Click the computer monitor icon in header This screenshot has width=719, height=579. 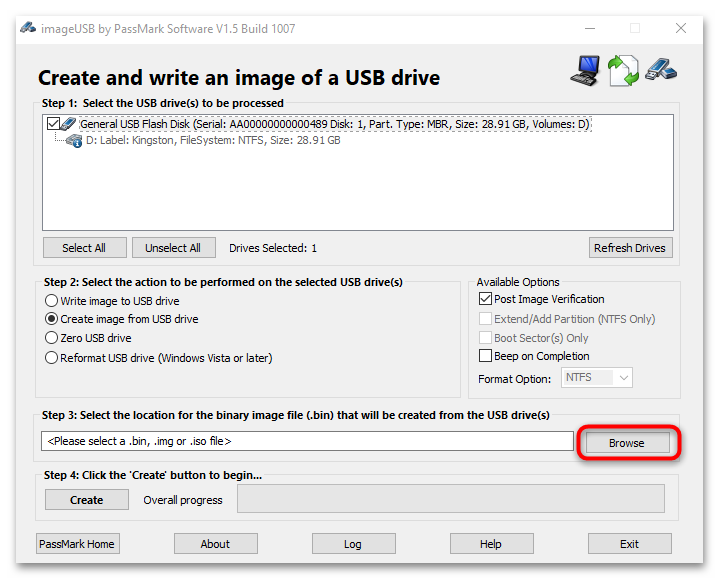[x=586, y=70]
